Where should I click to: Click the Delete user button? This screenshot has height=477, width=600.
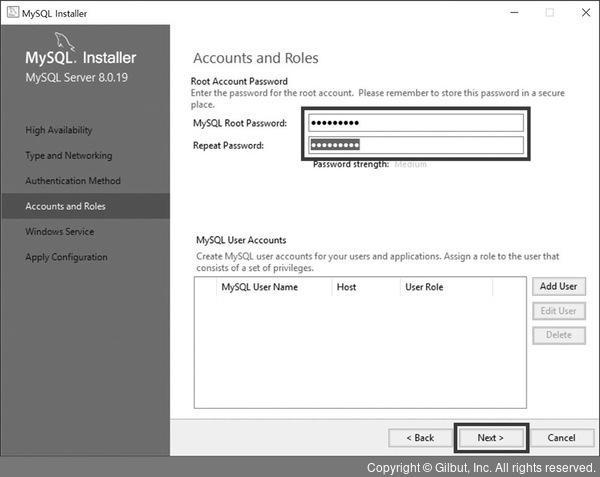point(559,335)
